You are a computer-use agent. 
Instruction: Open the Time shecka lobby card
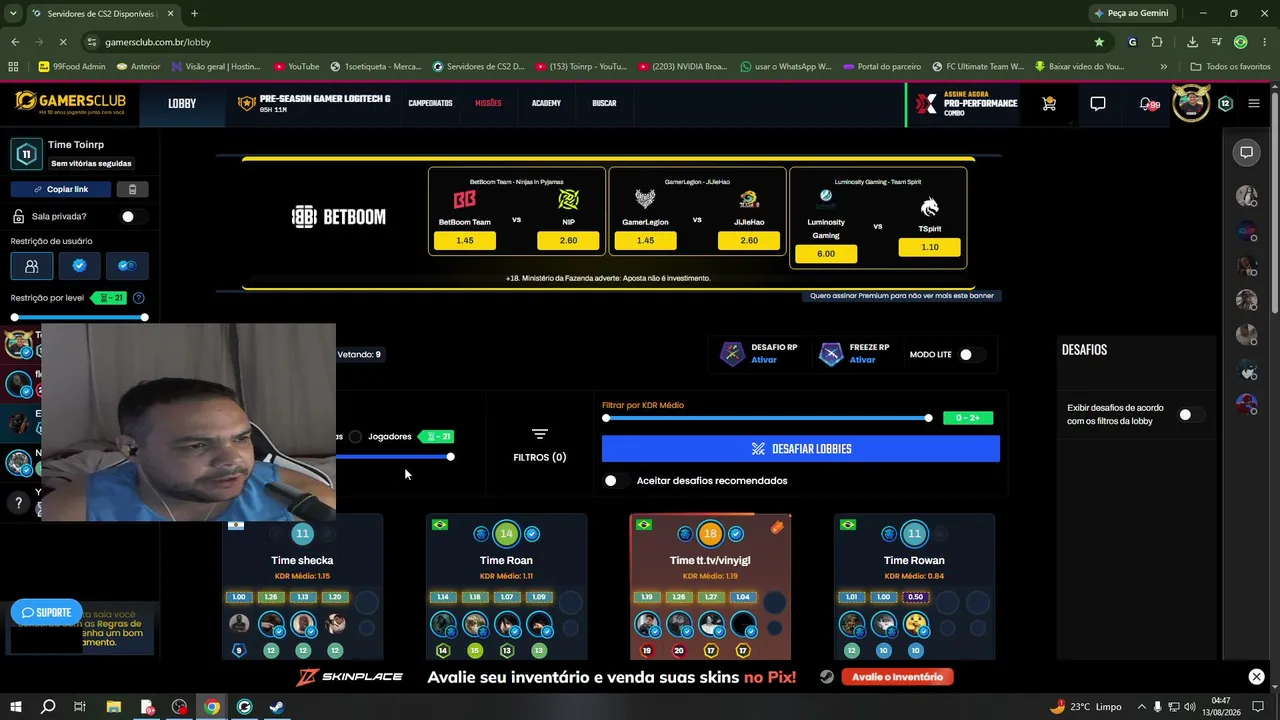coord(302,587)
